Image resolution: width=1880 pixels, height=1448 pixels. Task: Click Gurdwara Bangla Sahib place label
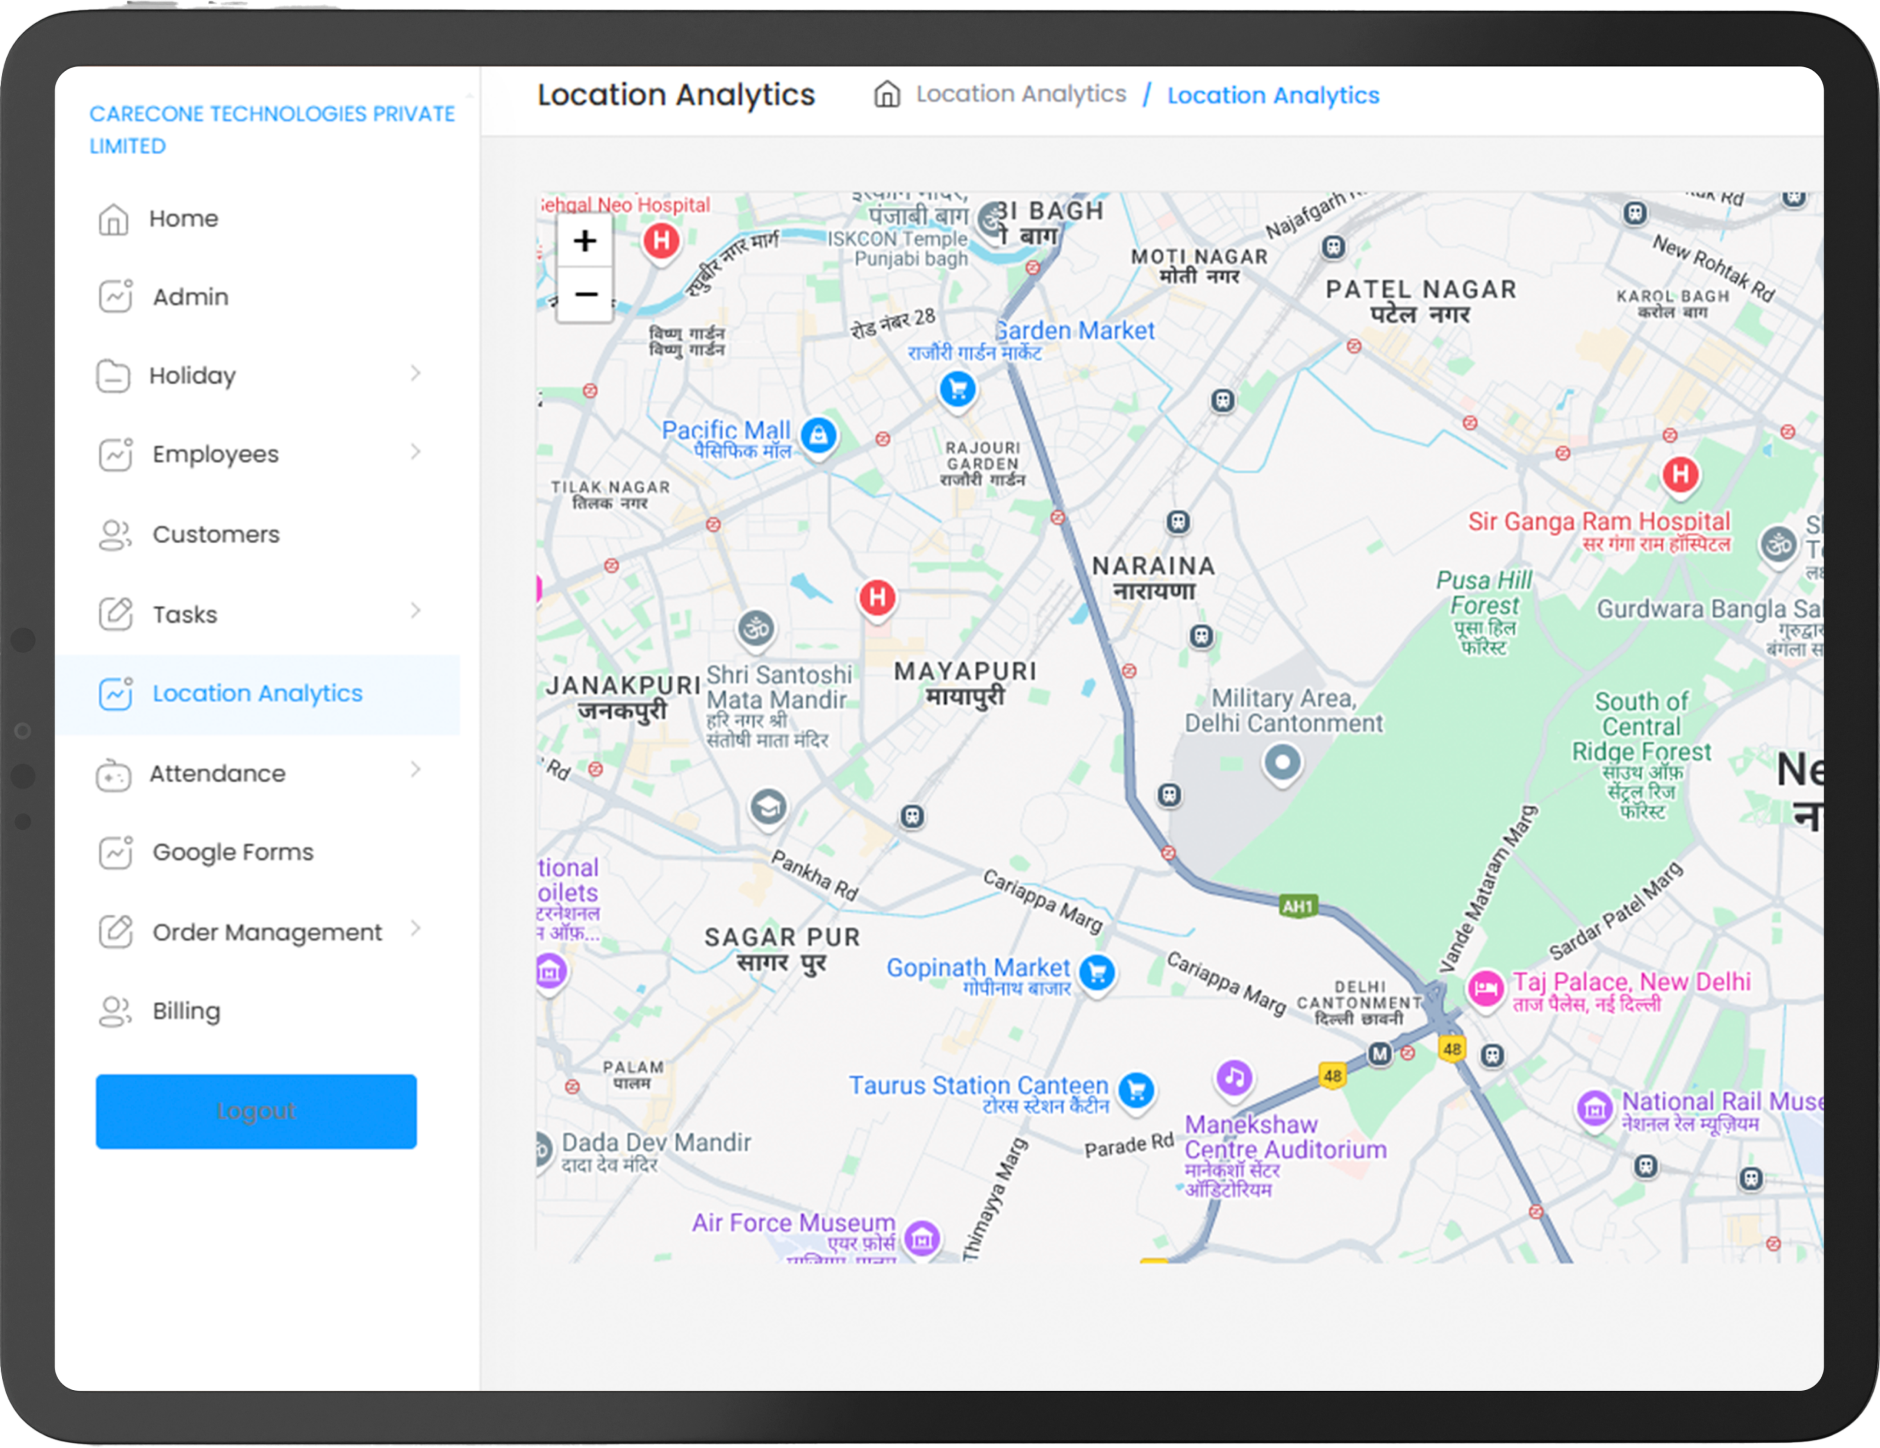point(1708,609)
